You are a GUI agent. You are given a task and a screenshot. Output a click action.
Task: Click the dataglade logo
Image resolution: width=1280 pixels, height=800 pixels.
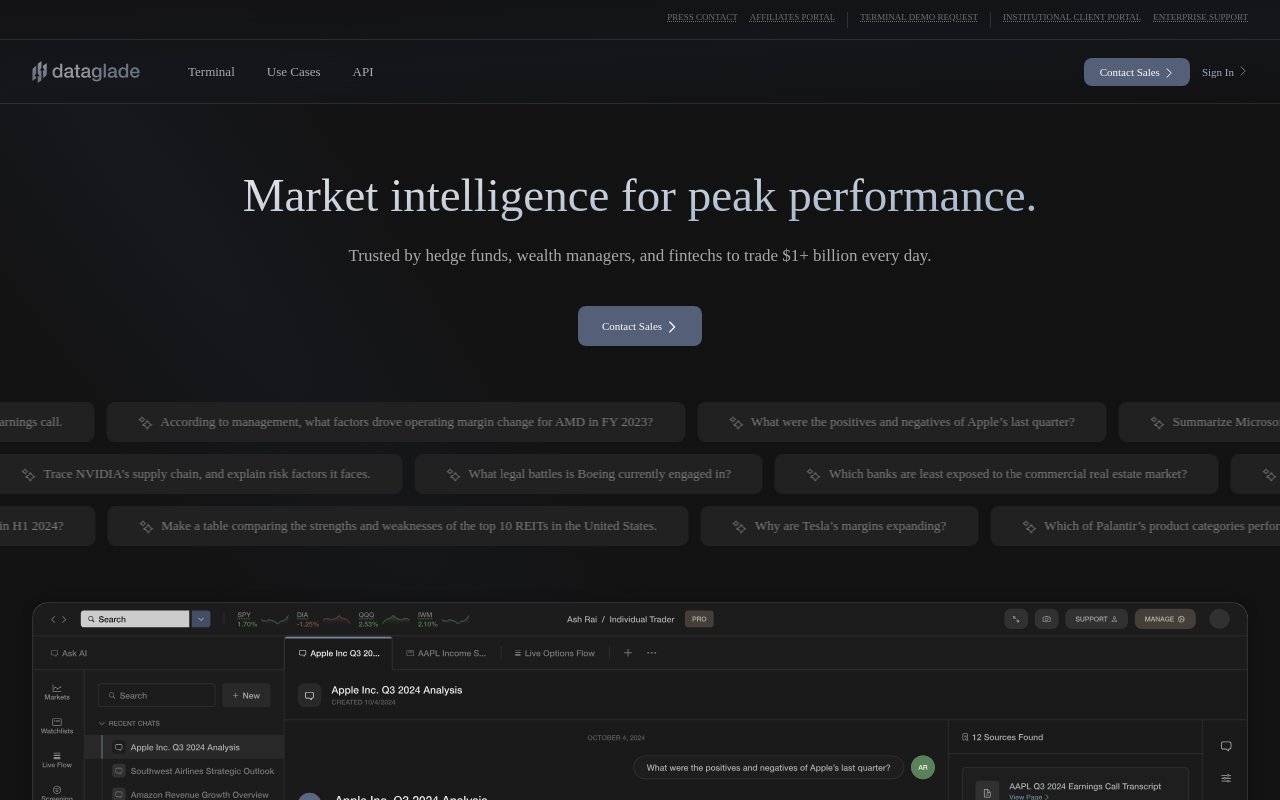click(86, 71)
